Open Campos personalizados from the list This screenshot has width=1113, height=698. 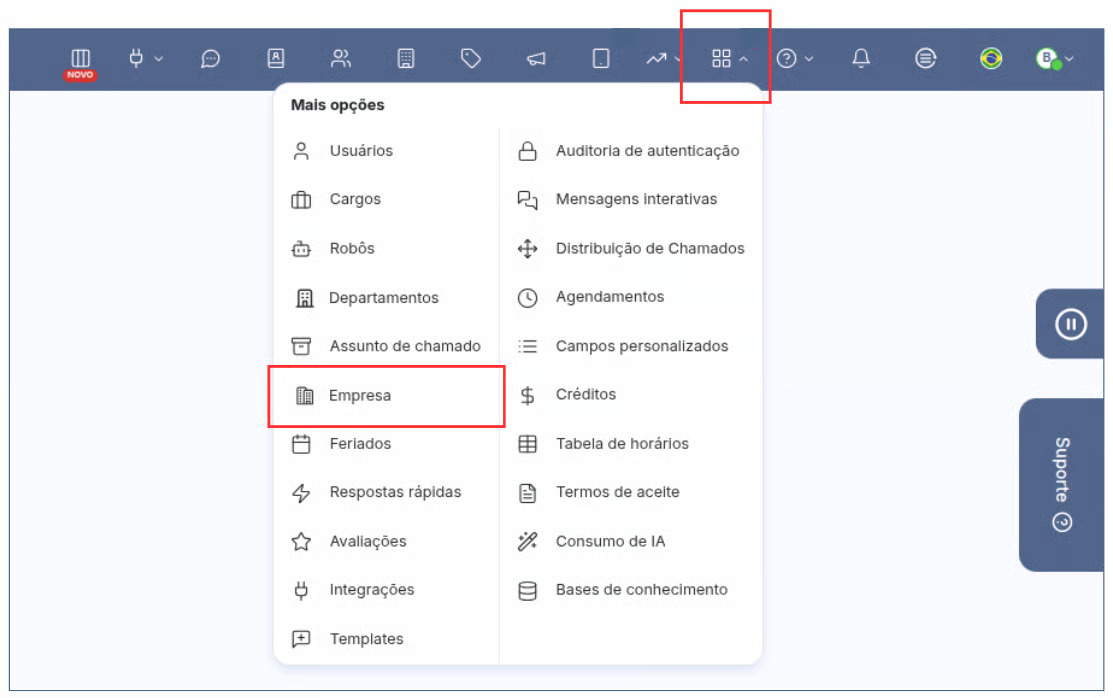coord(641,346)
